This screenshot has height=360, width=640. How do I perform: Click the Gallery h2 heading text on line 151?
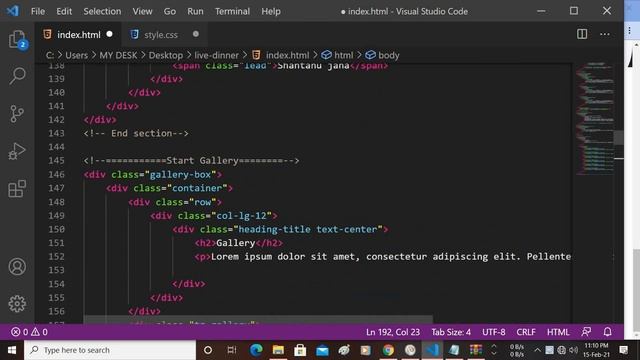pos(236,243)
